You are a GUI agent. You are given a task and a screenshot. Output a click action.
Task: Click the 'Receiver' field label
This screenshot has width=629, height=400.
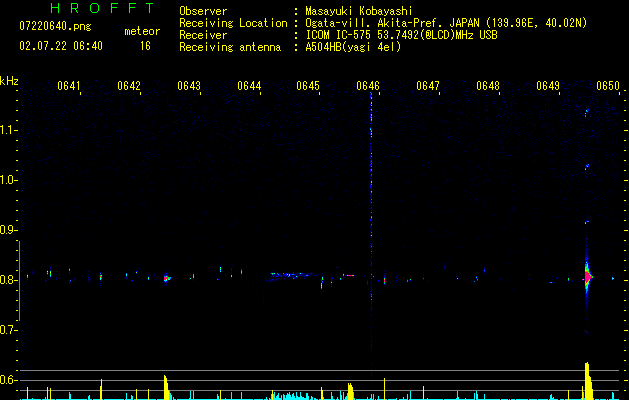click(203, 35)
